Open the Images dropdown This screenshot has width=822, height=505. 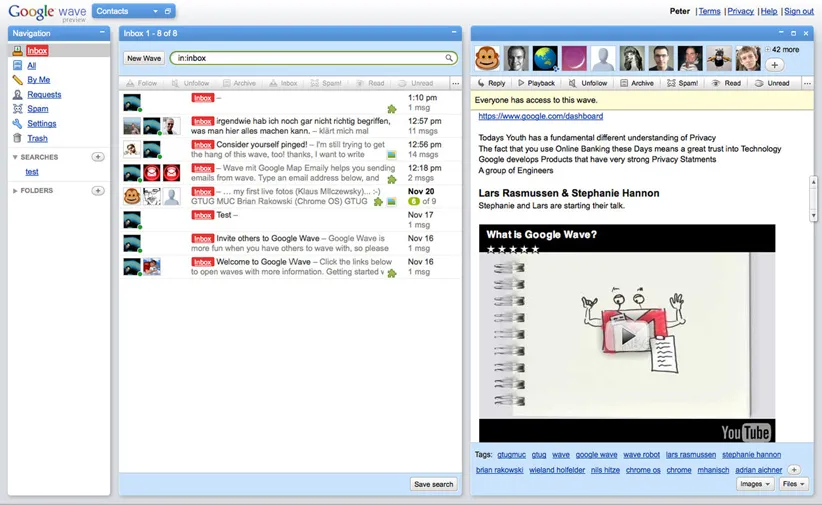pos(754,484)
